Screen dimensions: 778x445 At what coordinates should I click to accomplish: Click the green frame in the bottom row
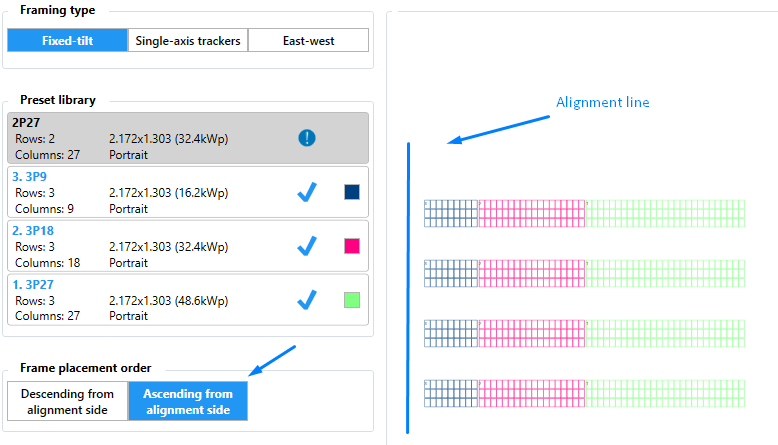click(665, 393)
